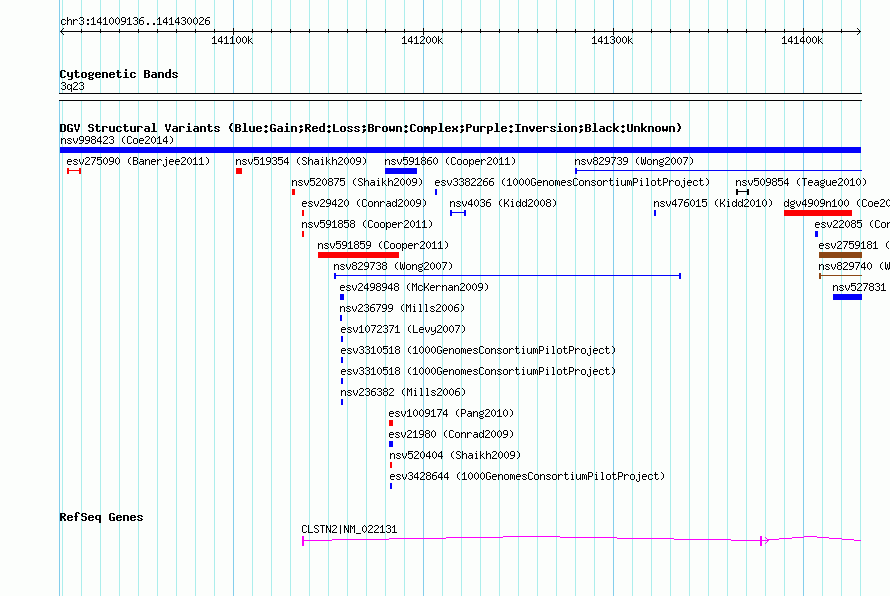Select esv21980 (Conrad2009) label

coord(451,434)
